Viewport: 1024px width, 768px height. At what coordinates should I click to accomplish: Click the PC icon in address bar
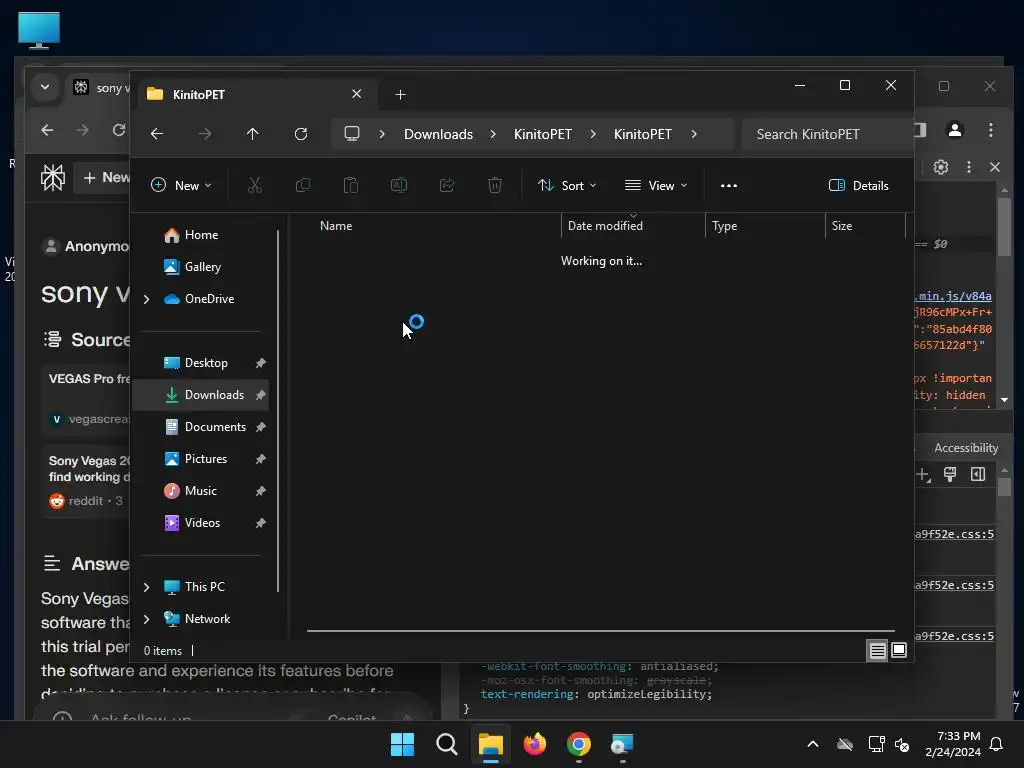click(x=352, y=134)
